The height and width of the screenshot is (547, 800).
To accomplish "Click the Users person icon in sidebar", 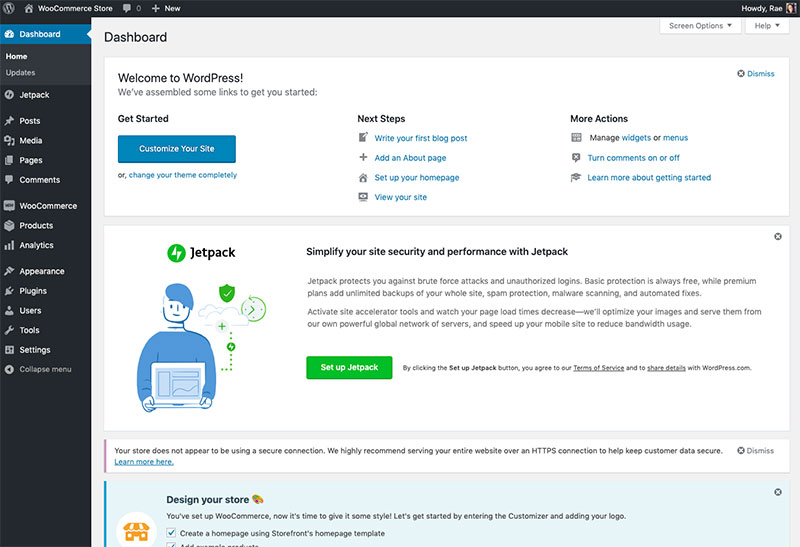I will tap(9, 310).
